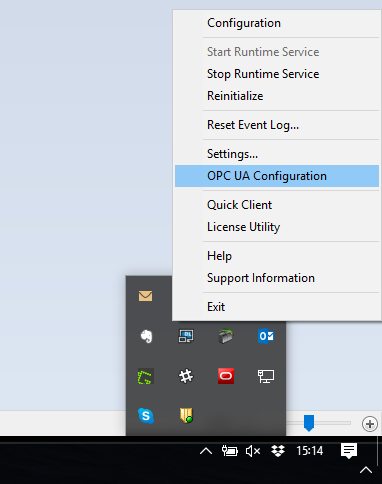Click the yellow mail envelope tray icon
Viewport: 382px width, 484px height.
coord(146,296)
